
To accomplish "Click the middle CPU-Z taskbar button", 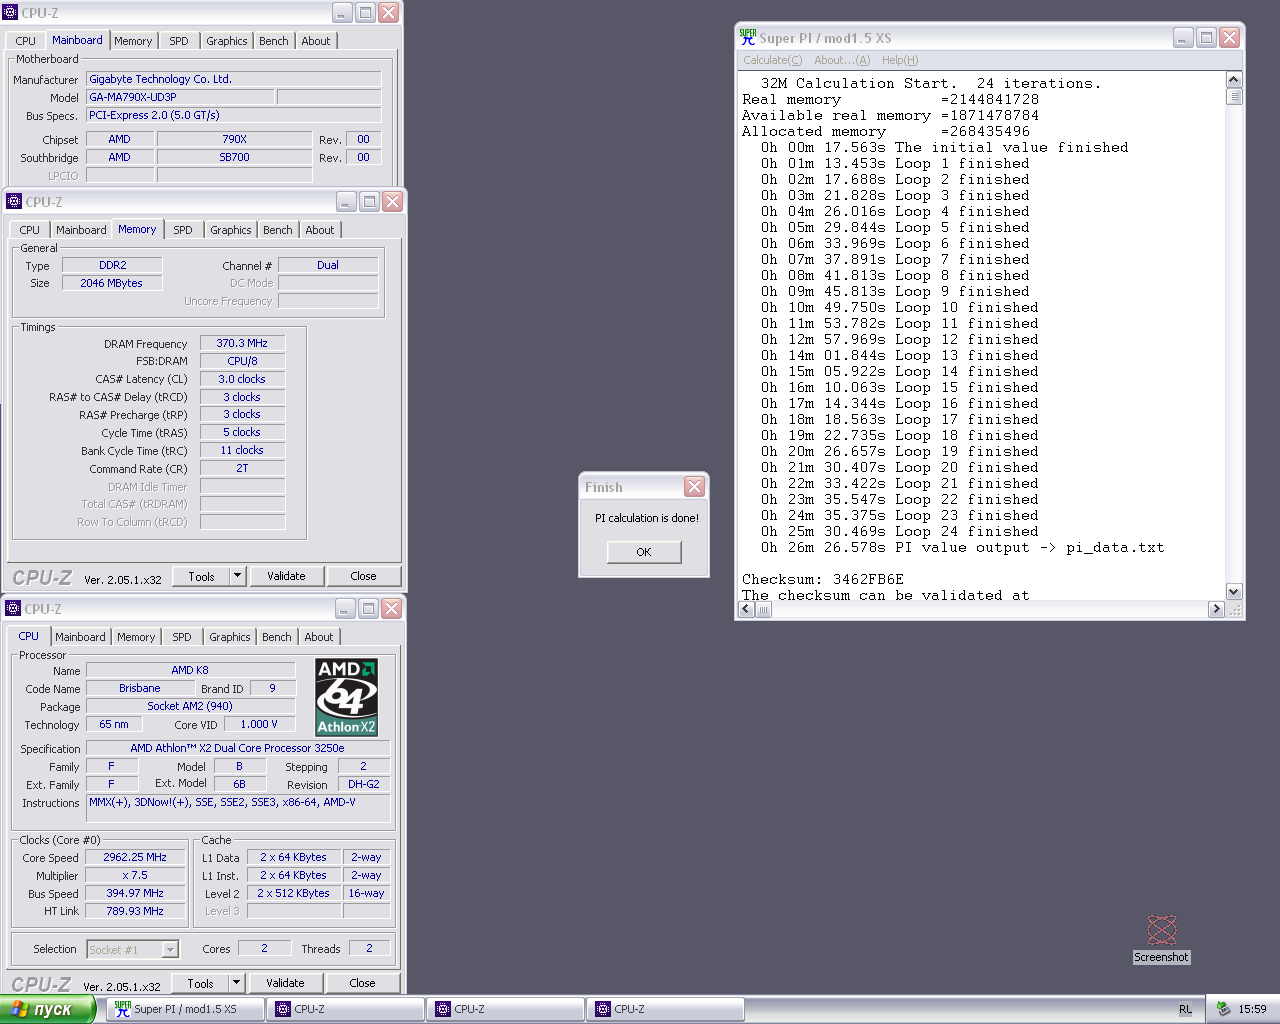I will coord(506,1009).
